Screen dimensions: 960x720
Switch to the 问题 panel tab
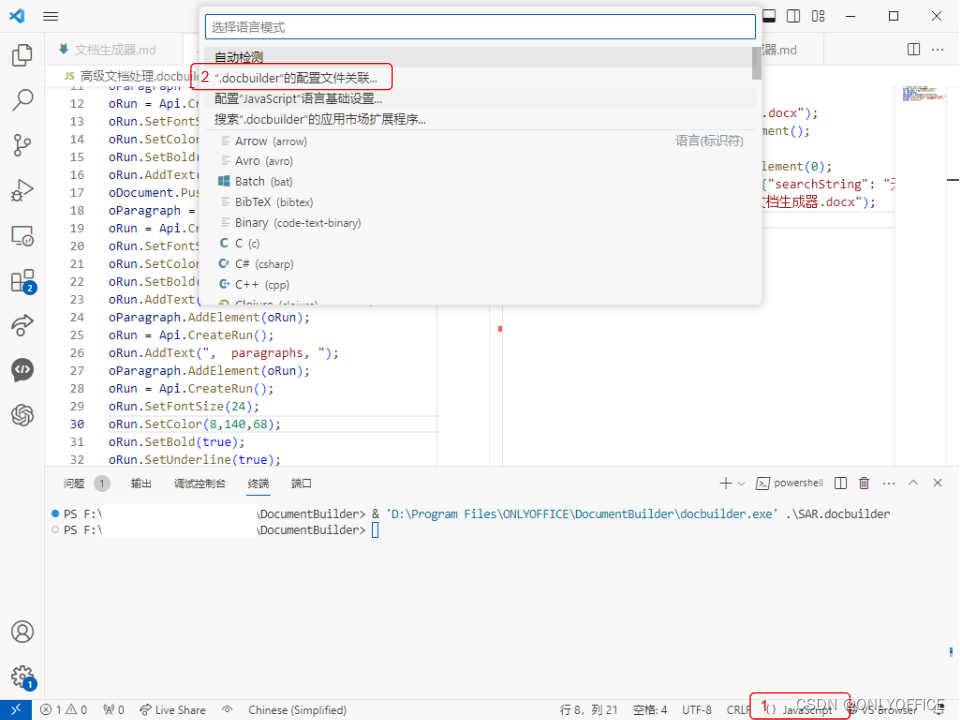[x=74, y=484]
